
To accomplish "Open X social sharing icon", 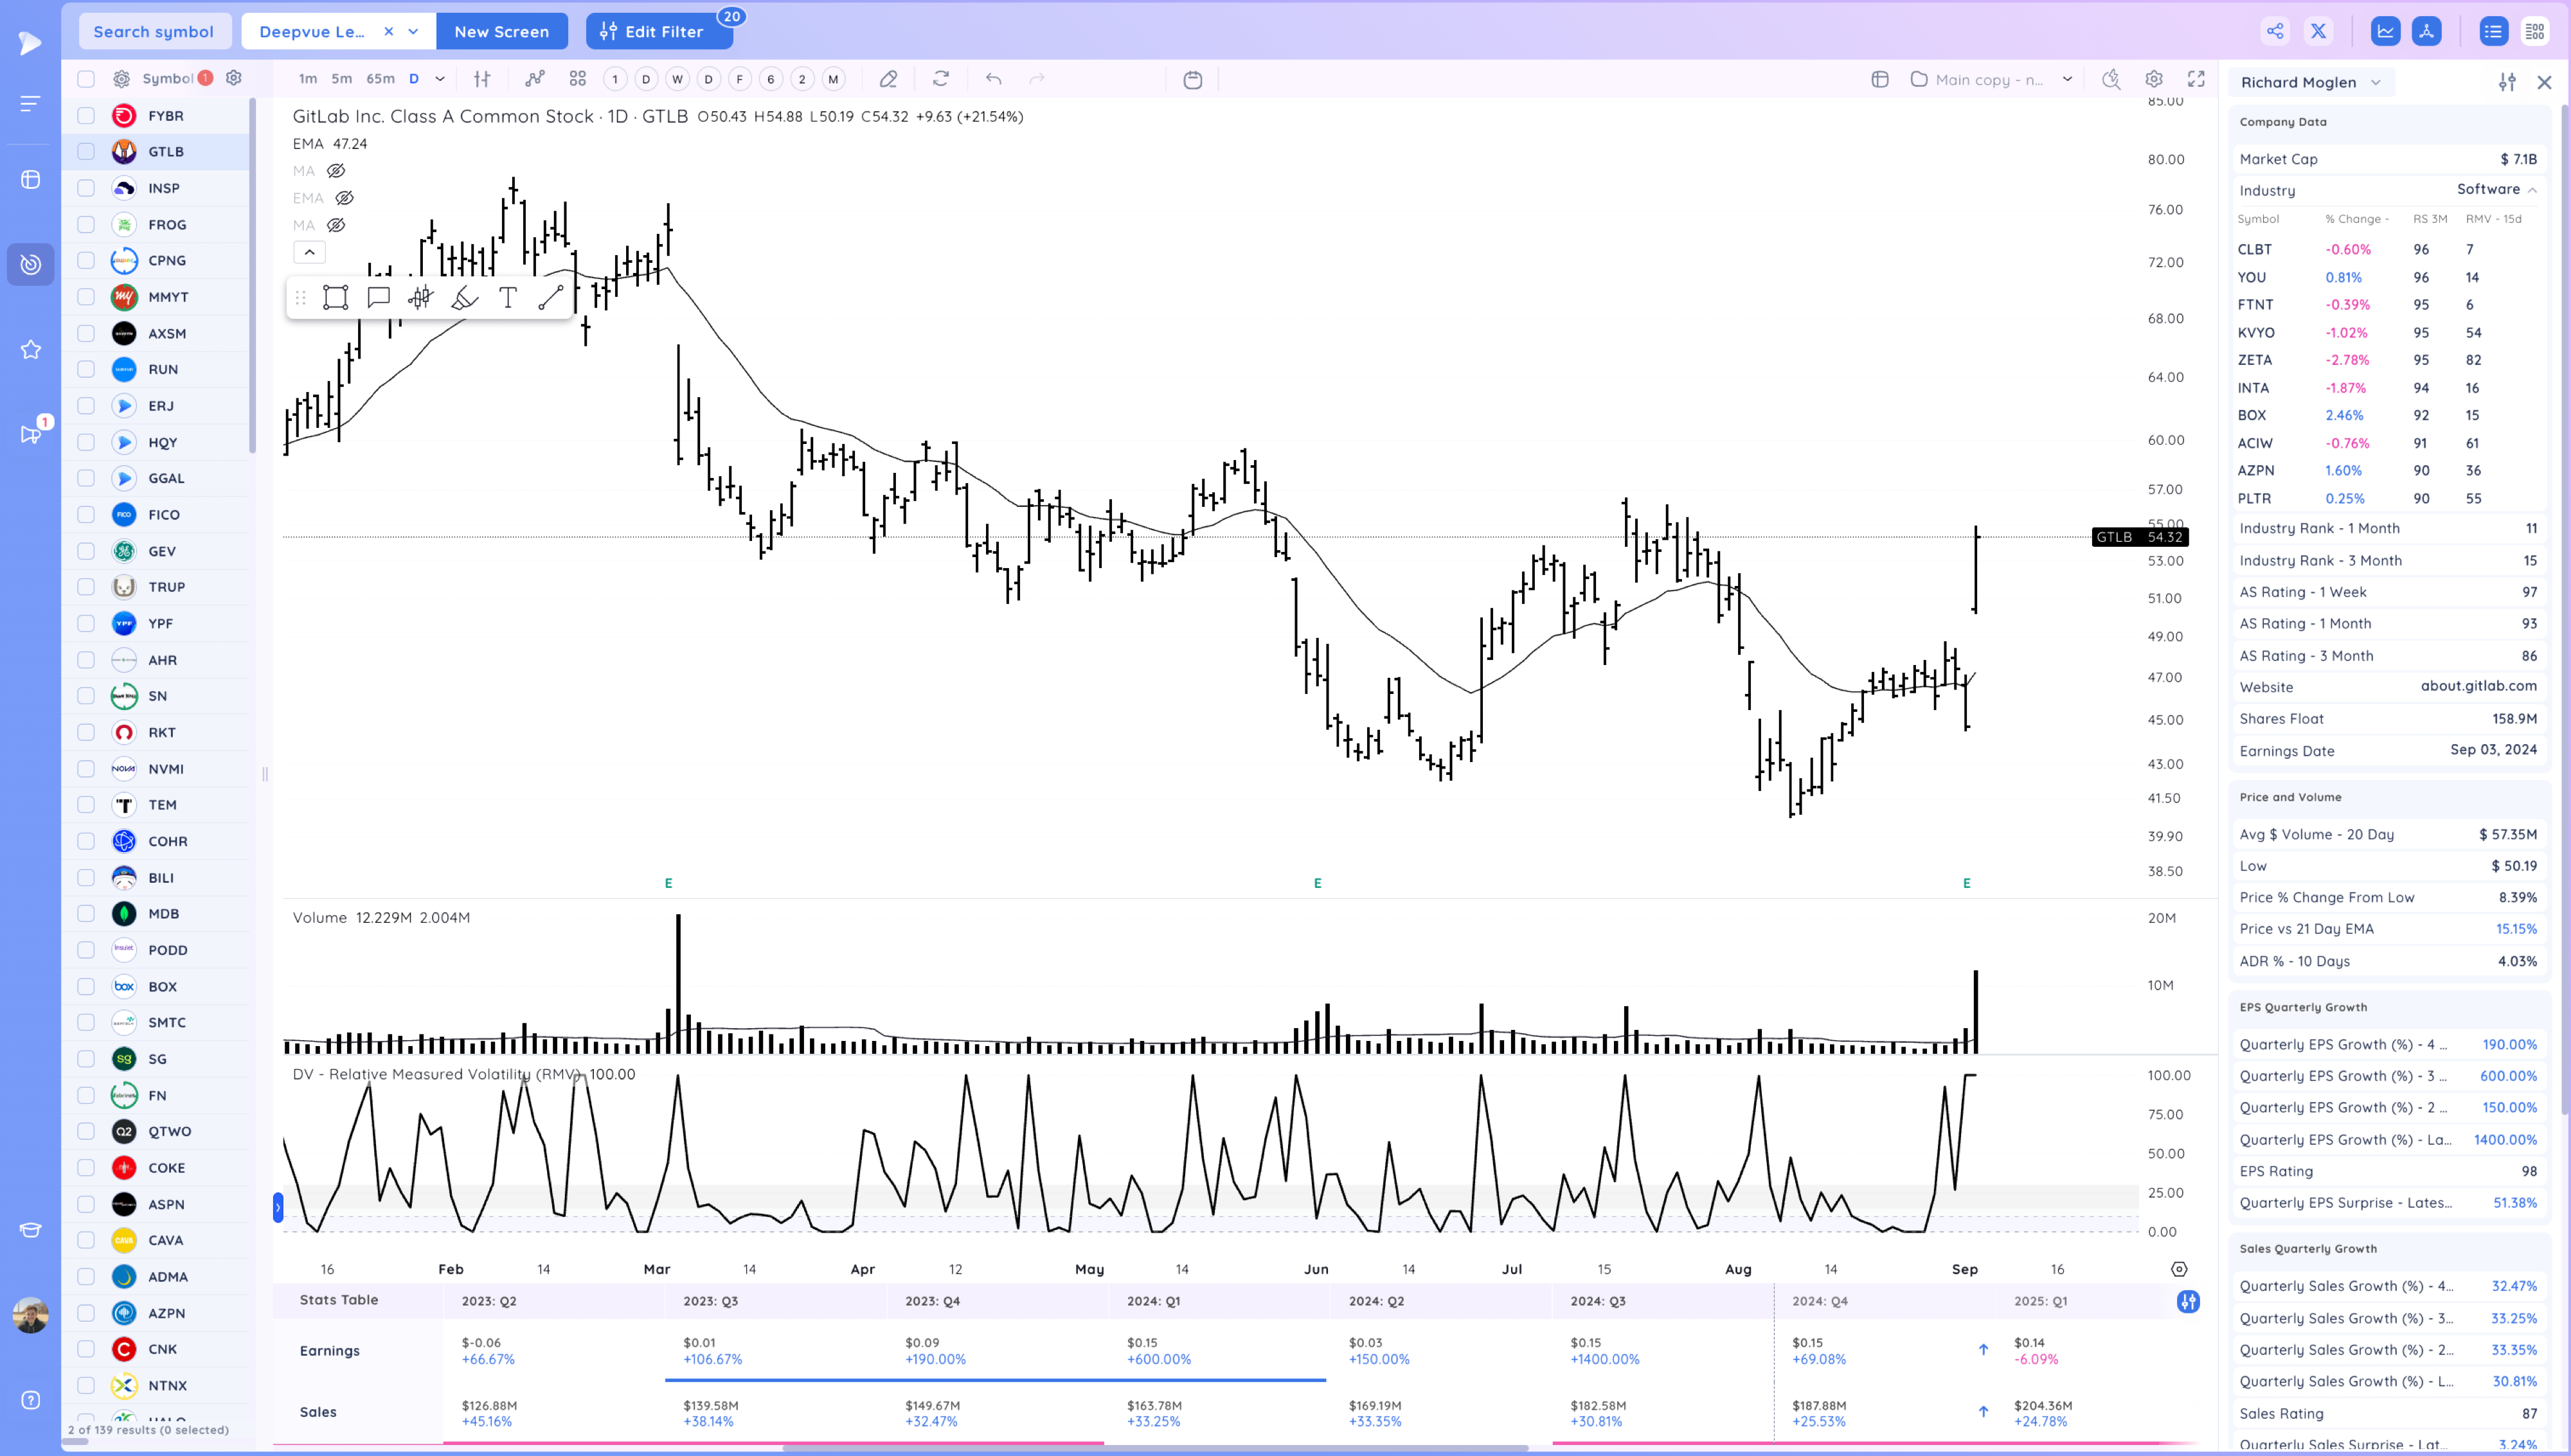I will click(2318, 31).
